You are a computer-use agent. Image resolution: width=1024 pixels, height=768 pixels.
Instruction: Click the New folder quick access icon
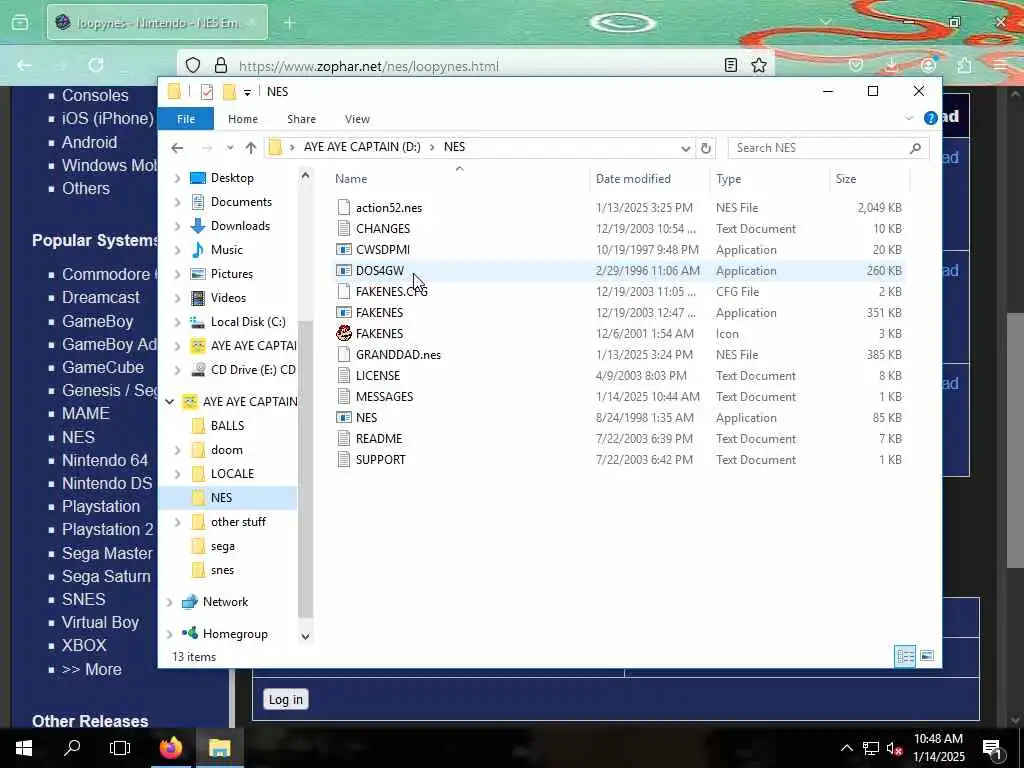(229, 91)
